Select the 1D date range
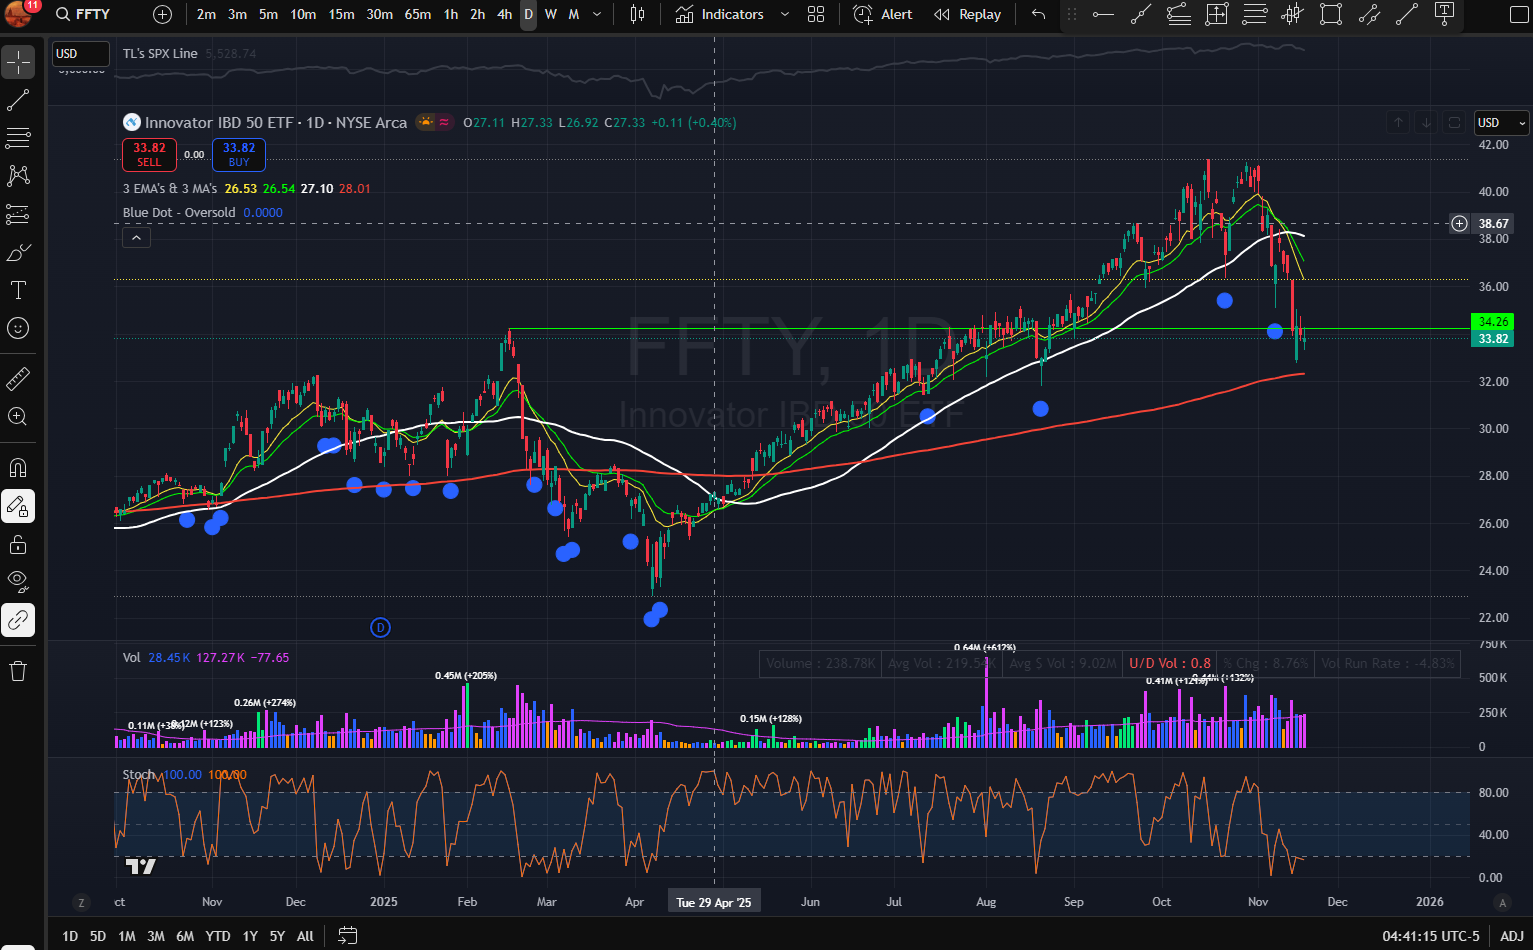This screenshot has width=1533, height=950. (x=70, y=936)
